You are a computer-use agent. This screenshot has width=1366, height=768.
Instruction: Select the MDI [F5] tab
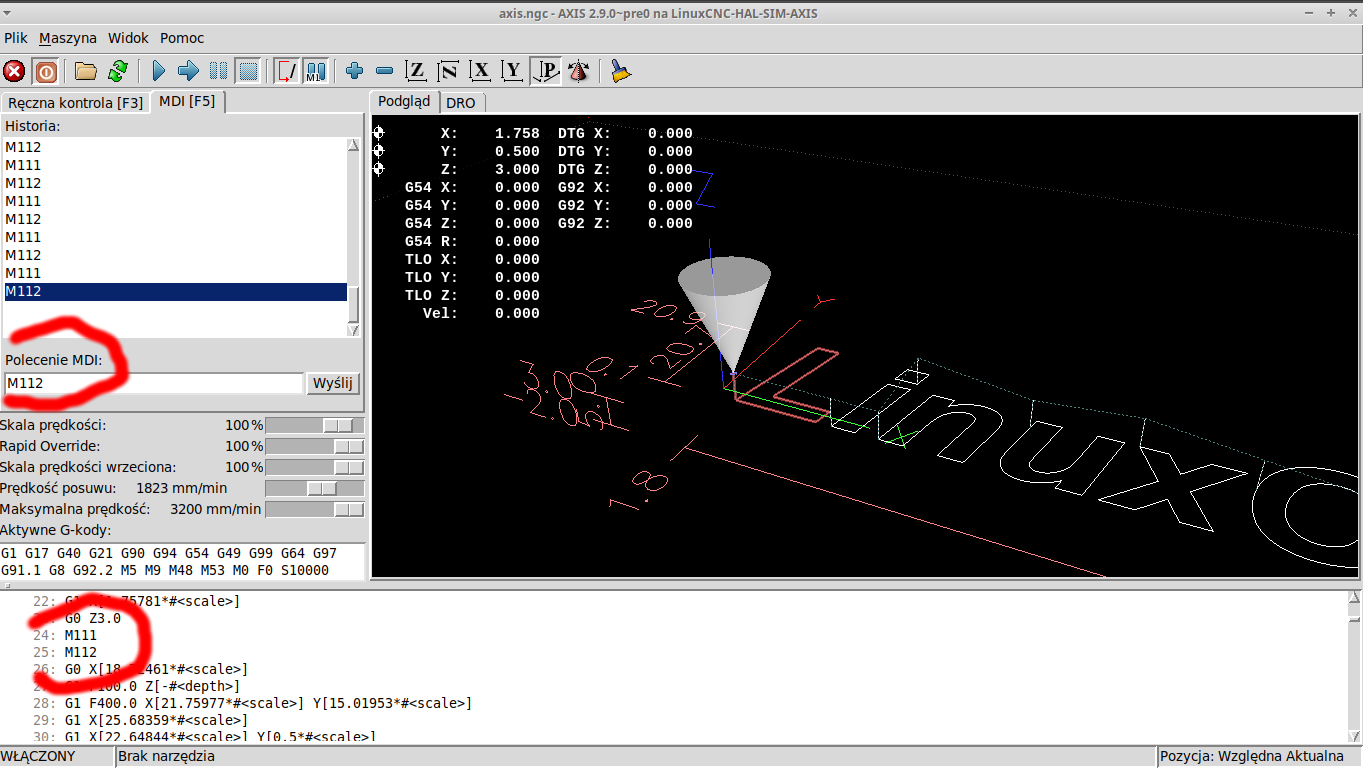pos(187,102)
